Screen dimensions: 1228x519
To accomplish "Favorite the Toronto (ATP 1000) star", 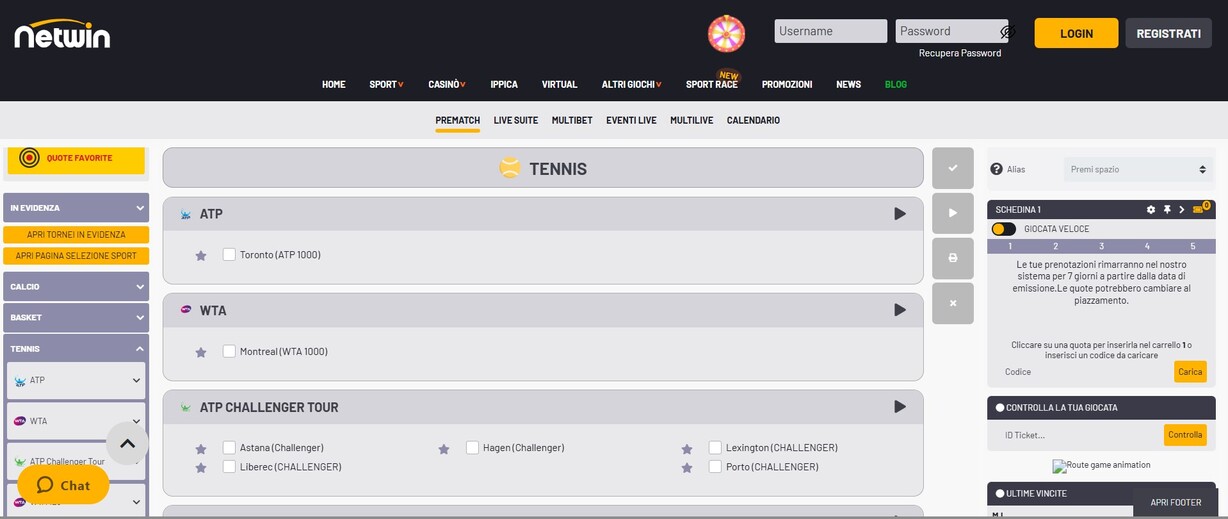I will click(201, 256).
